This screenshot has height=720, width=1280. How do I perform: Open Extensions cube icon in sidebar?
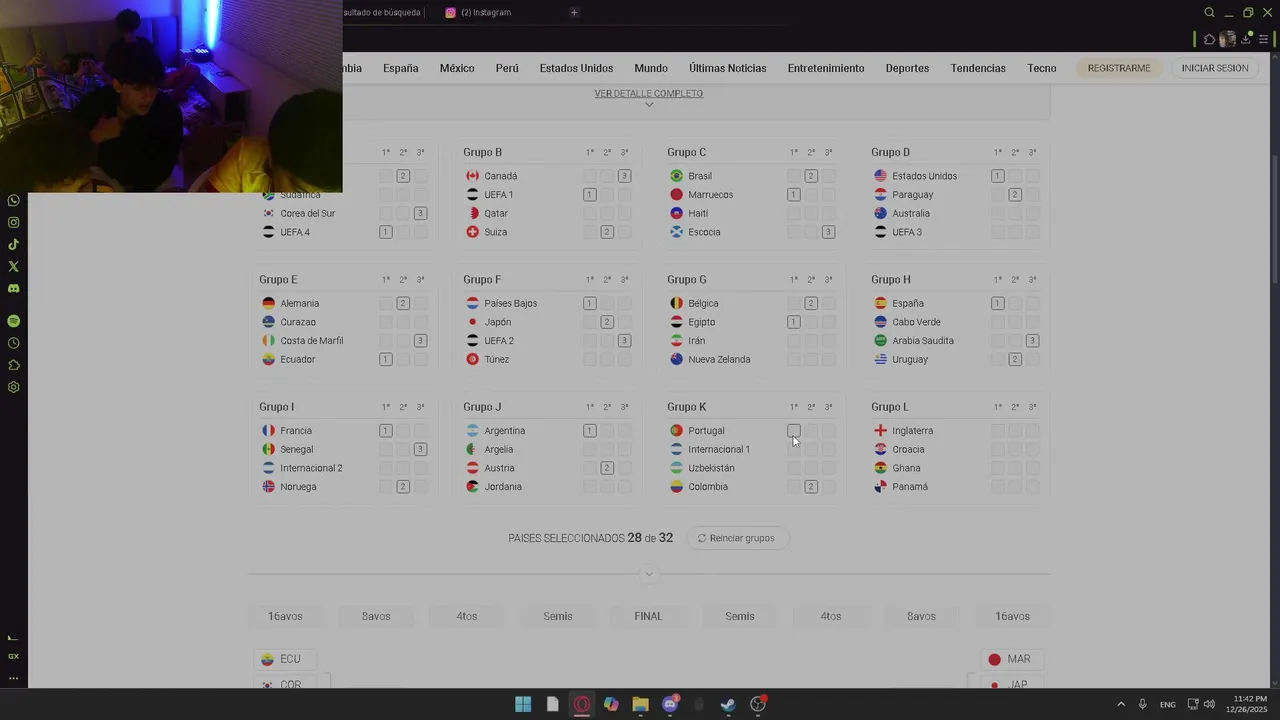pos(13,365)
